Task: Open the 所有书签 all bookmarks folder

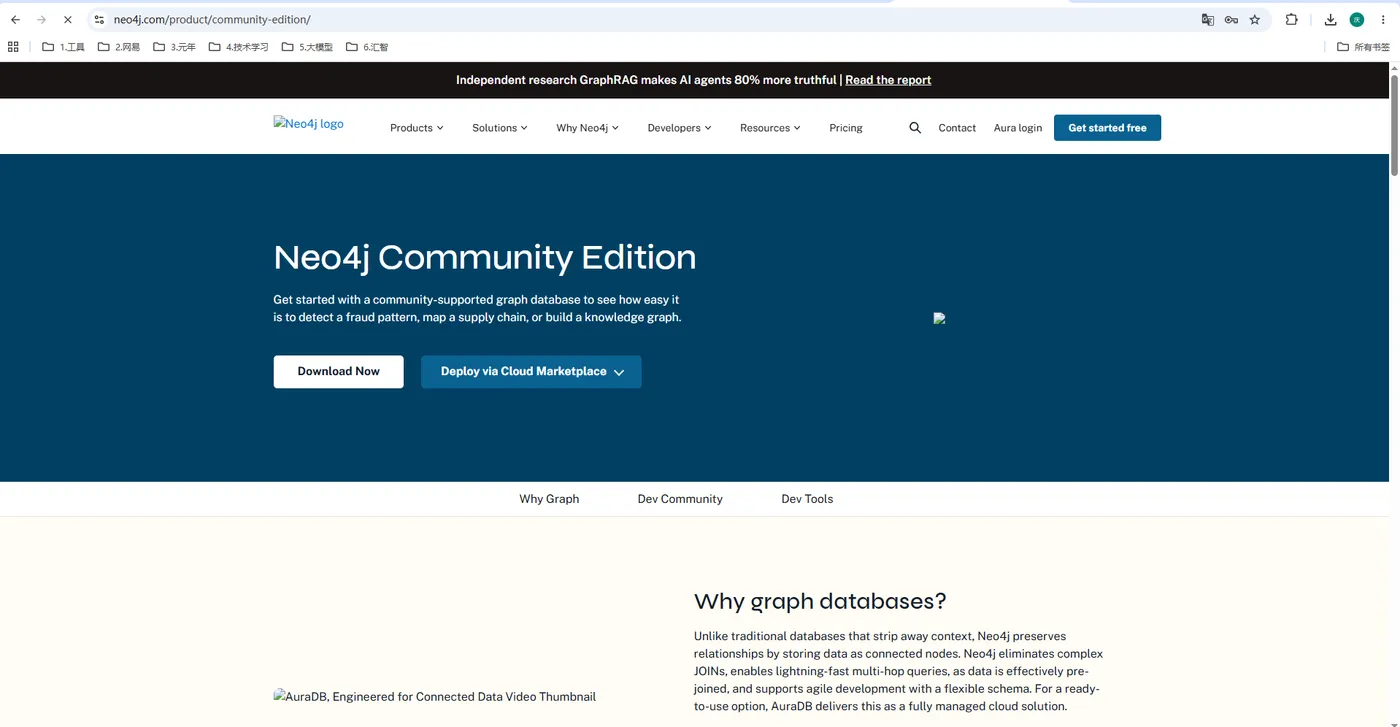Action: [1364, 47]
